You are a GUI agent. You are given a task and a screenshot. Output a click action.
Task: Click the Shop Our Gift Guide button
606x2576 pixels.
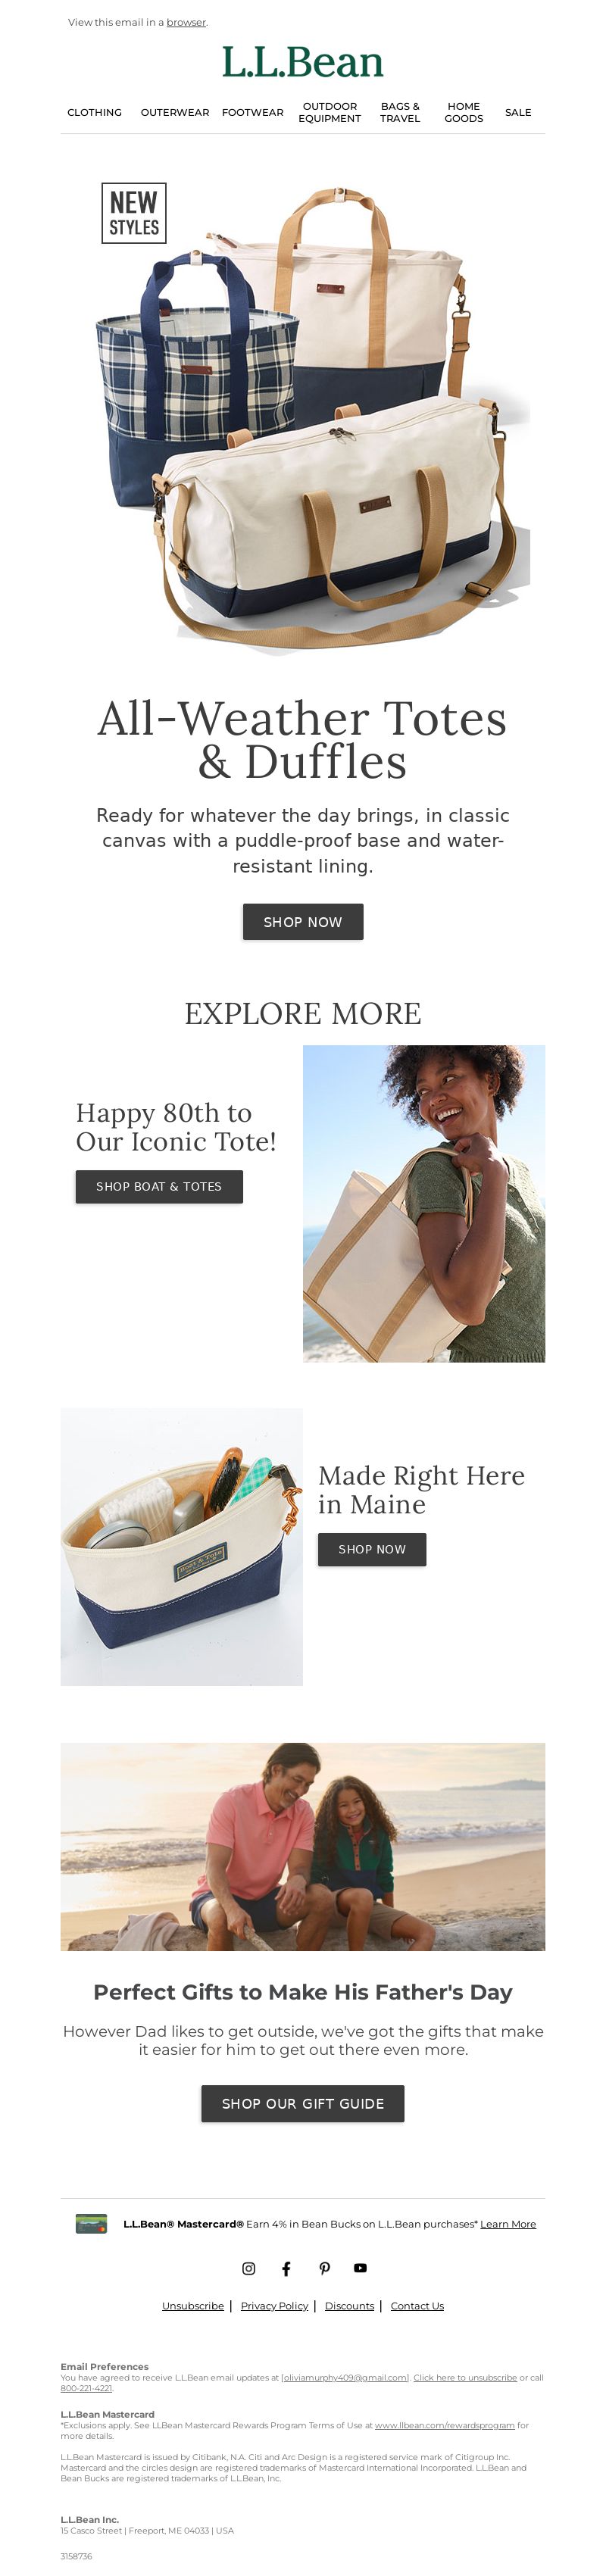(303, 2104)
